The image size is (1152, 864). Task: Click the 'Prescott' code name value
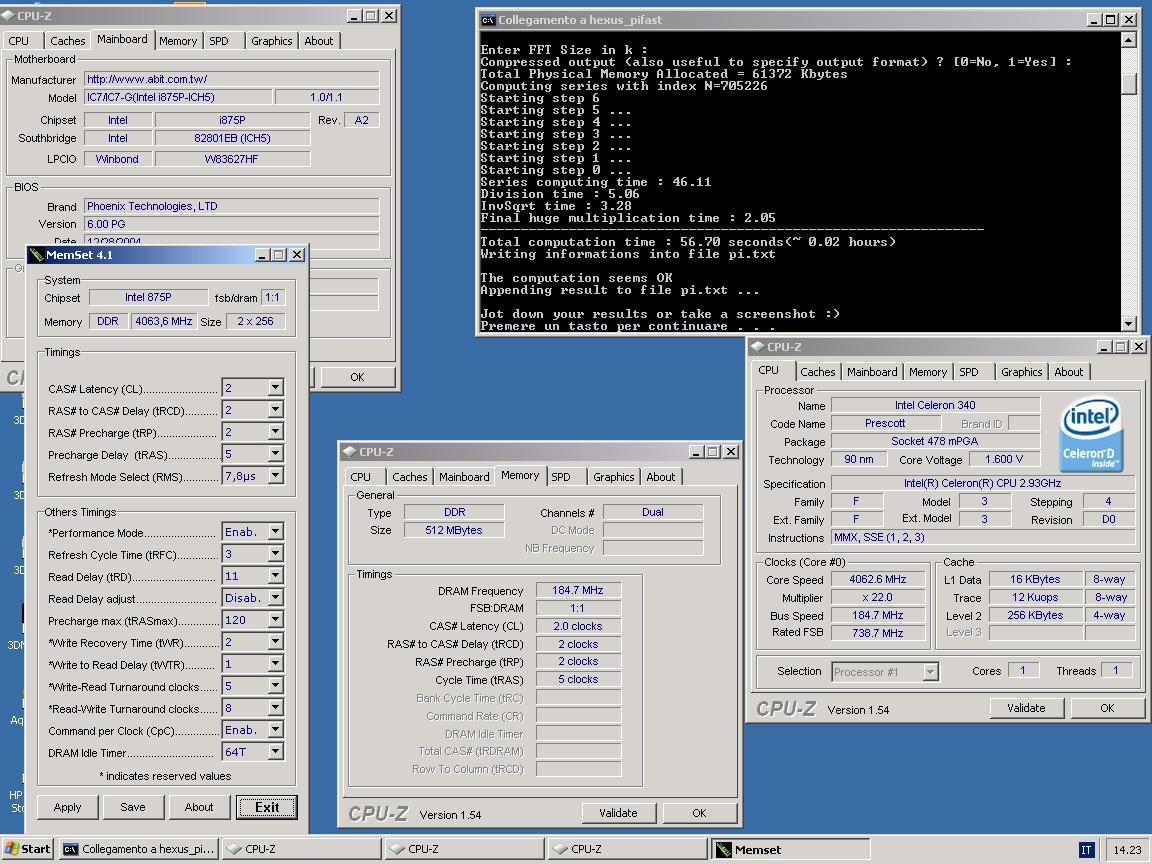[x=885, y=423]
